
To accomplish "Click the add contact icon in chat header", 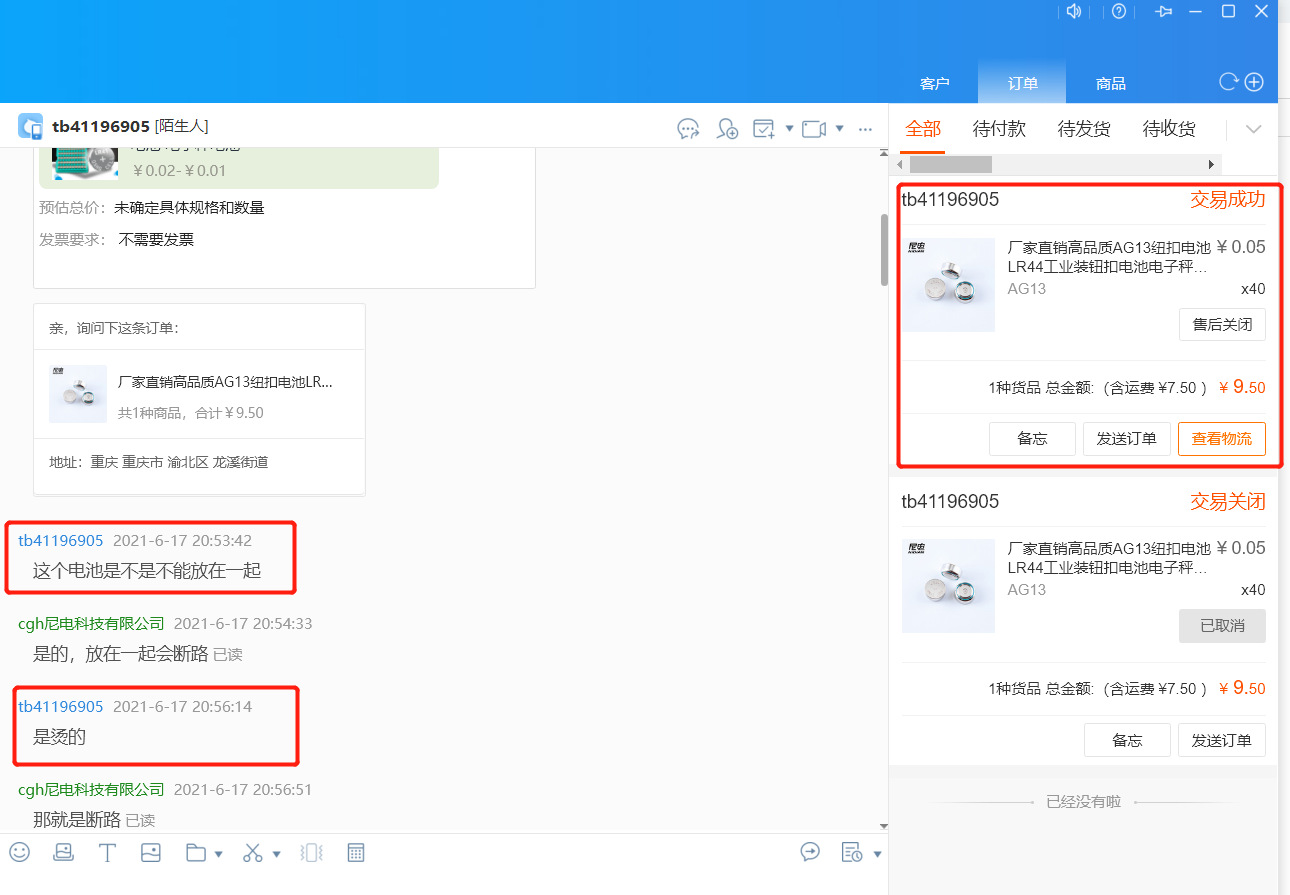I will point(727,128).
